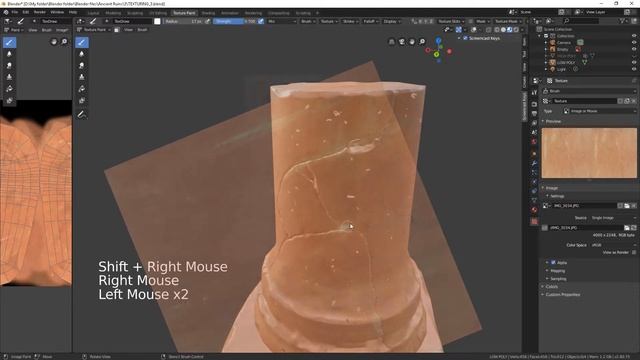Open the Material properties tab icon
This screenshot has width=640, height=360.
click(x=534, y=210)
